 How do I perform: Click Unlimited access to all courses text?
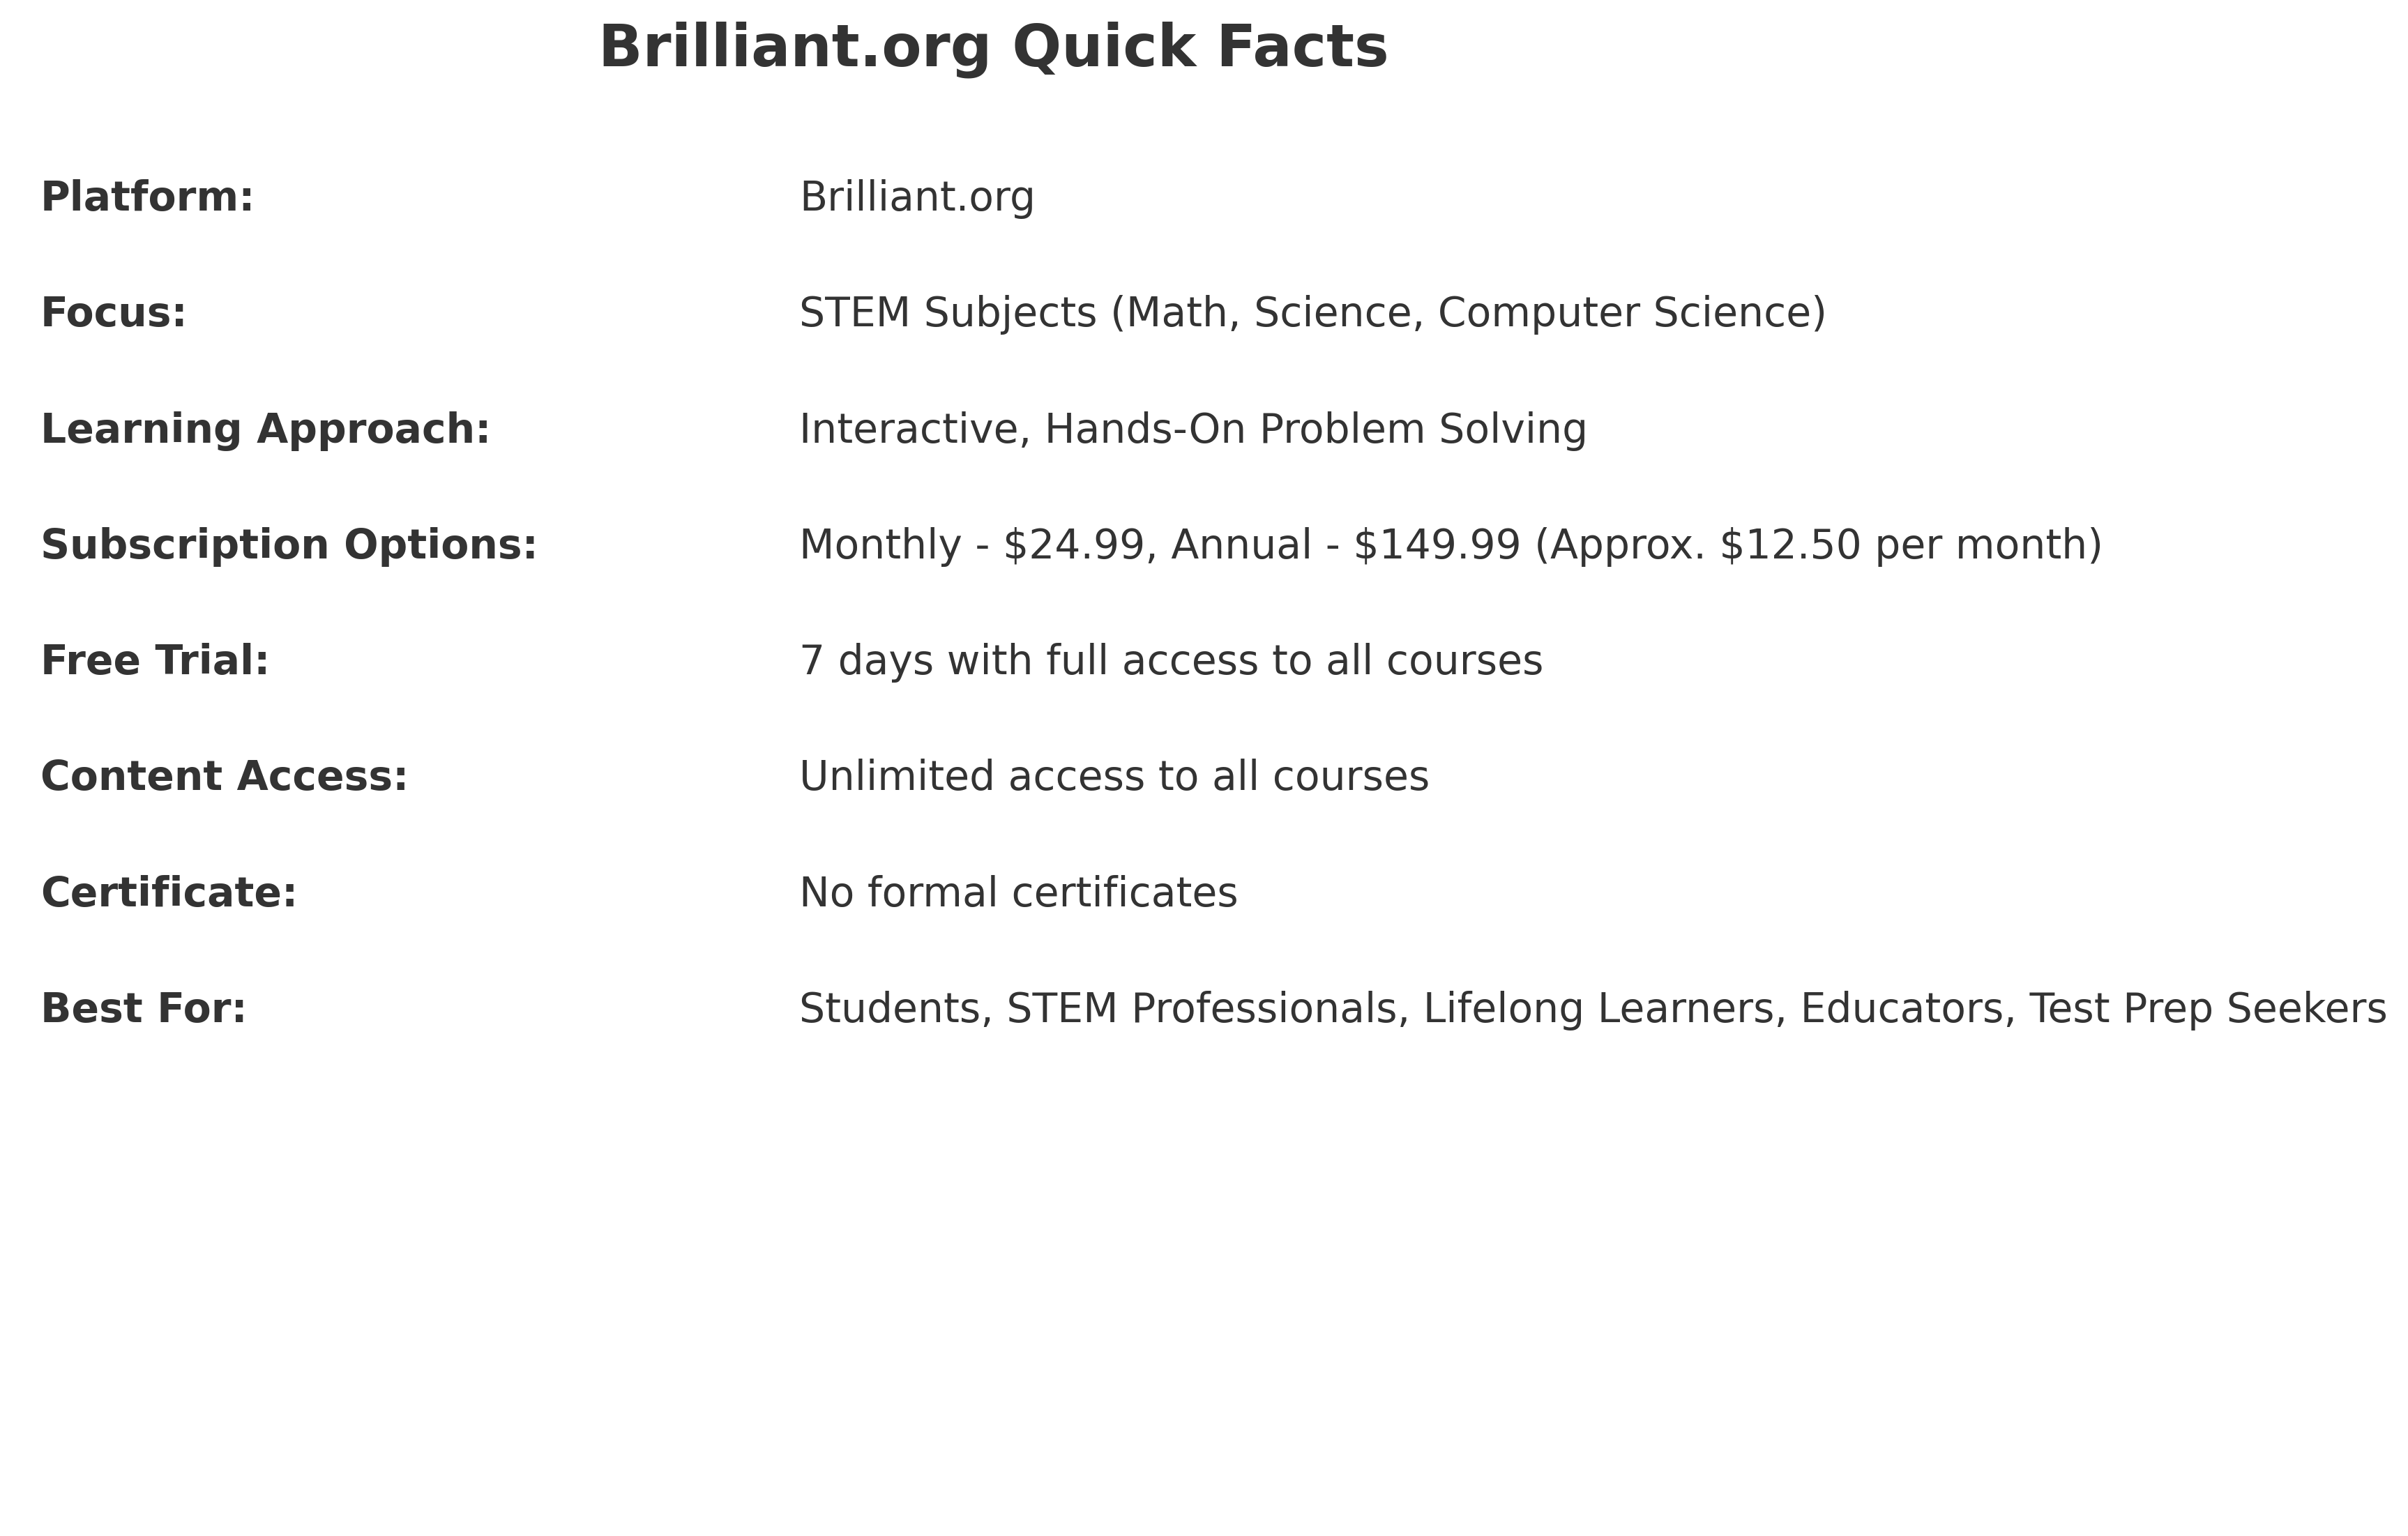[x=1114, y=777]
